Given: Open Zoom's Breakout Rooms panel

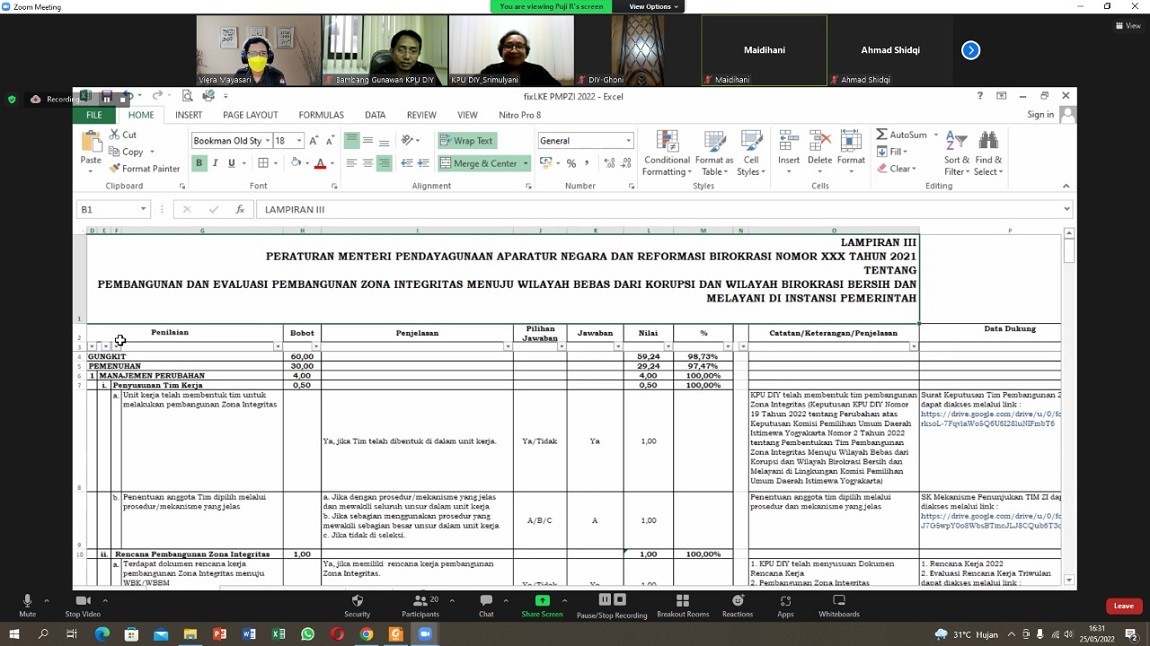Looking at the screenshot, I should click(682, 606).
